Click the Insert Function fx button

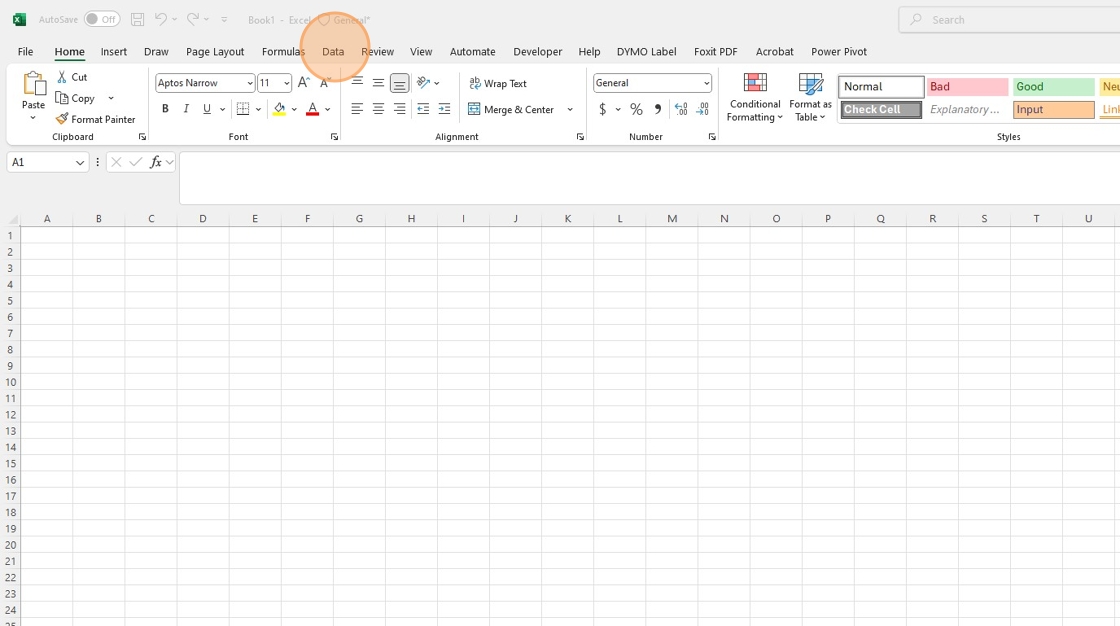[155, 162]
